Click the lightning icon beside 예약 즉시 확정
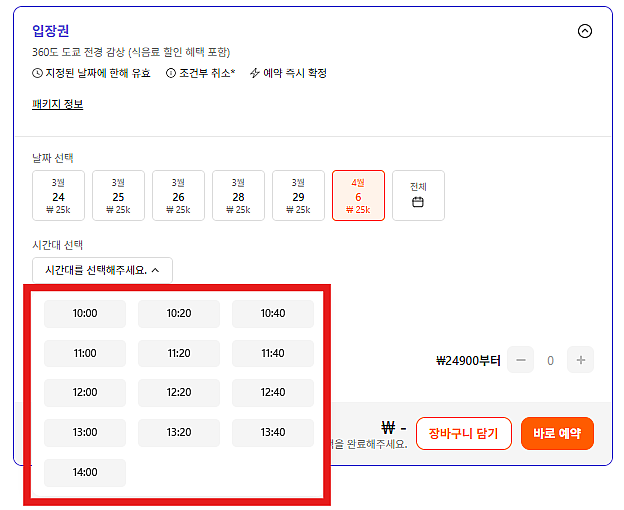Image resolution: width=624 pixels, height=510 pixels. [255, 73]
